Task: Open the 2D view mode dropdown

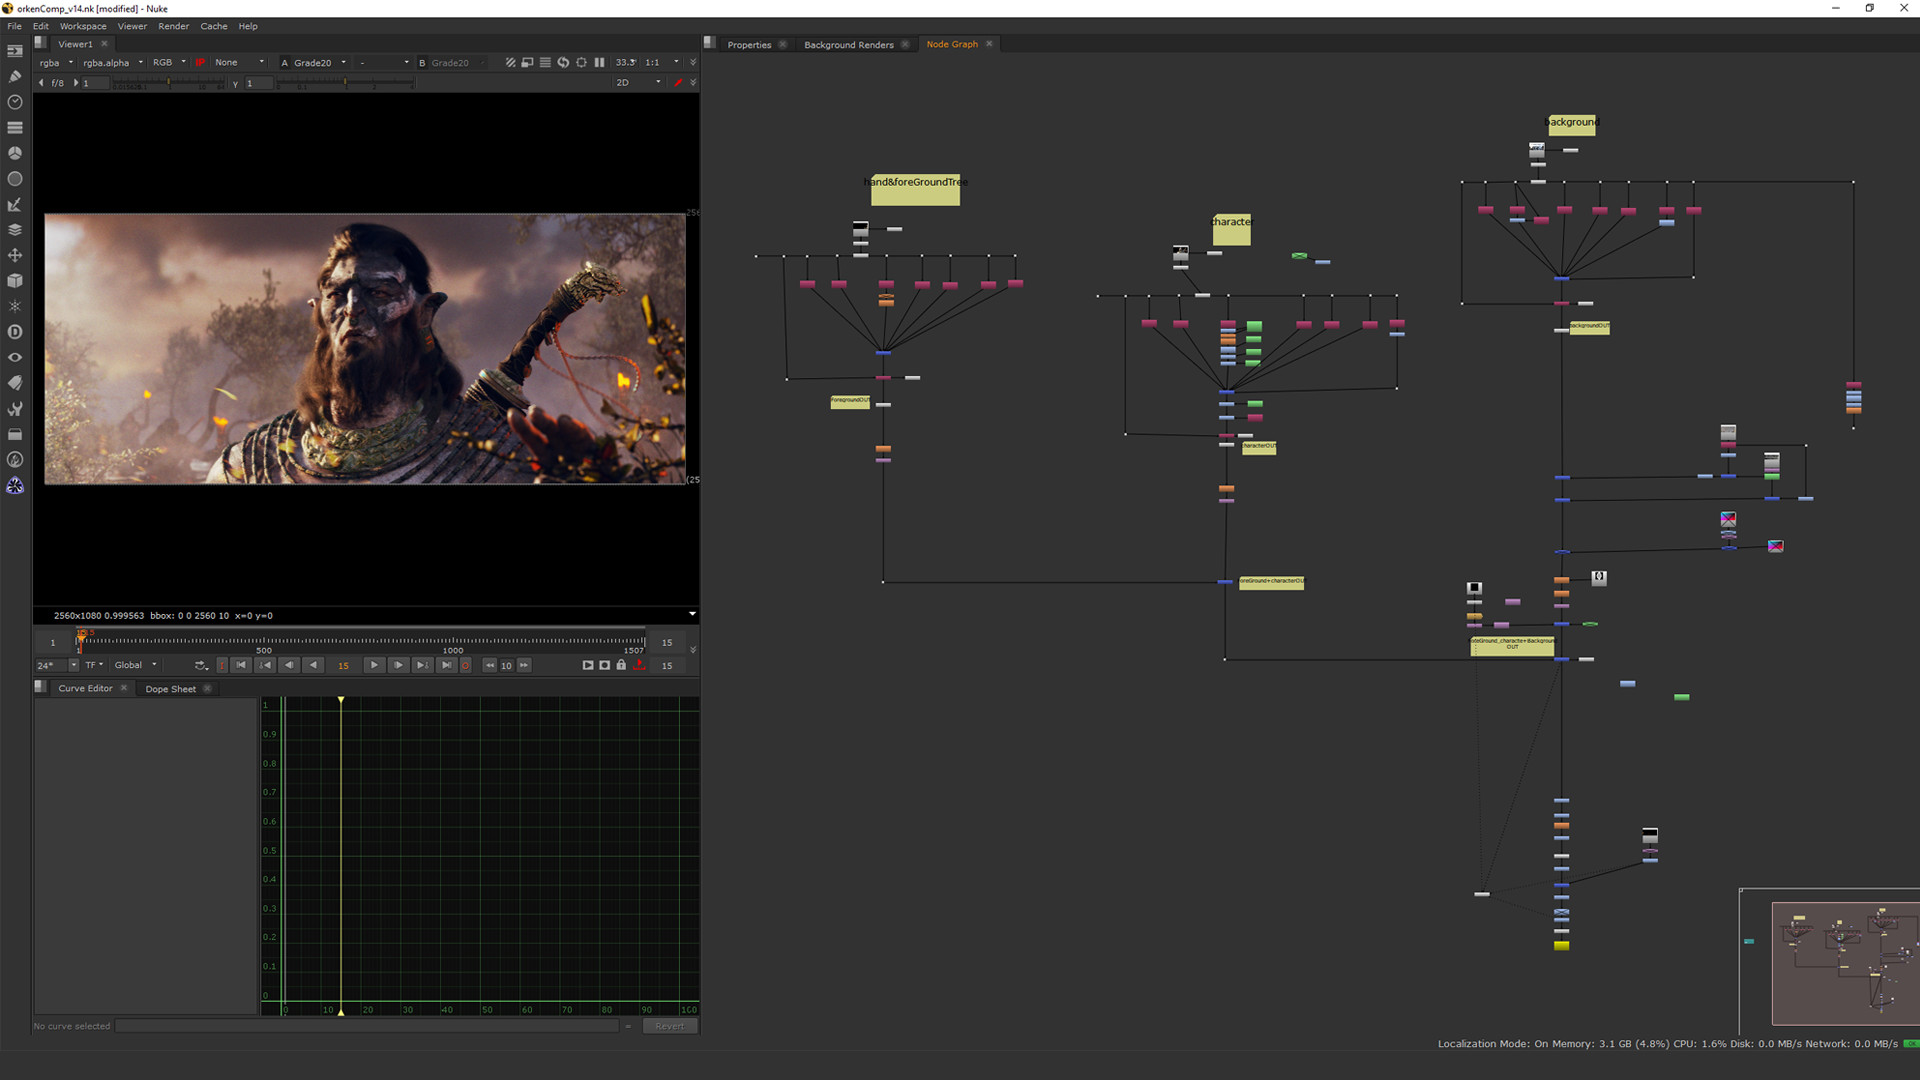Action: coord(638,83)
